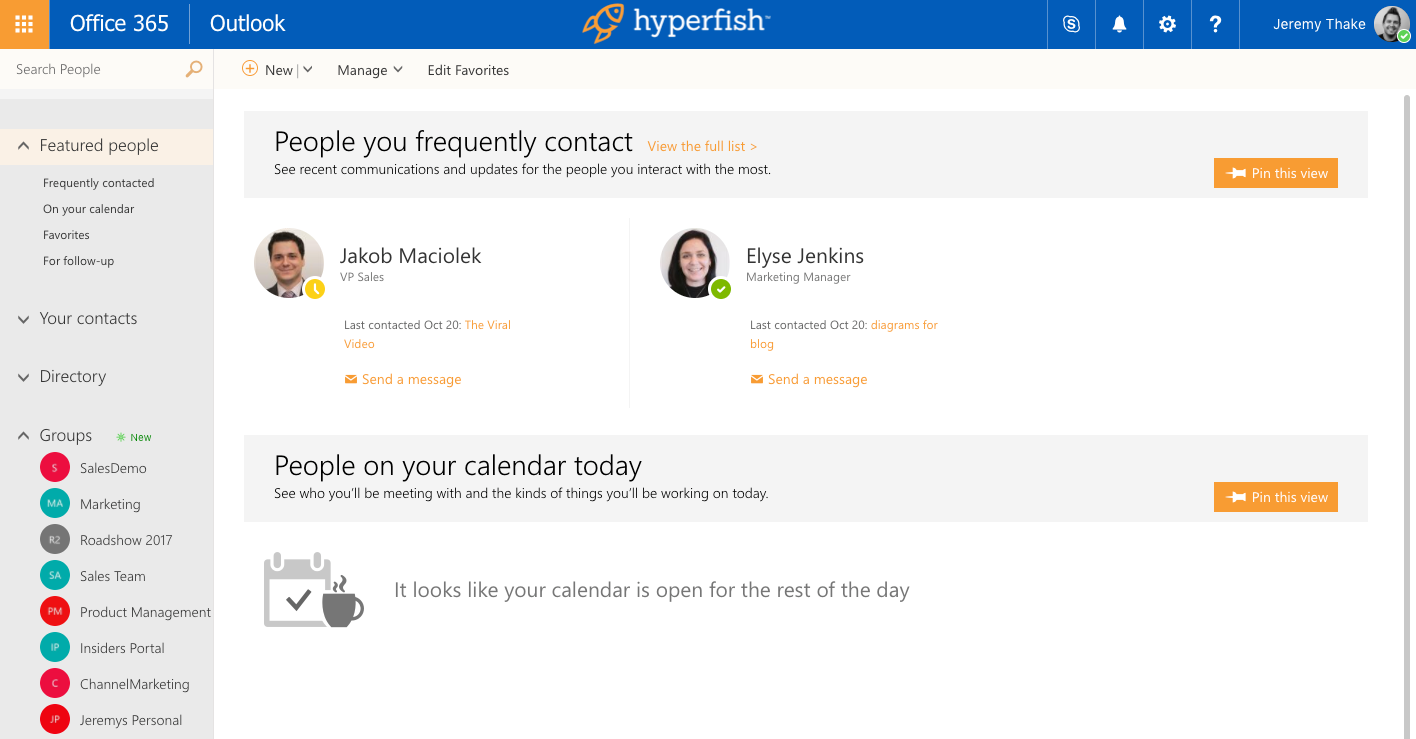Click the calendar with coffee cup illustration
Viewport: 1416px width, 739px height.
313,590
